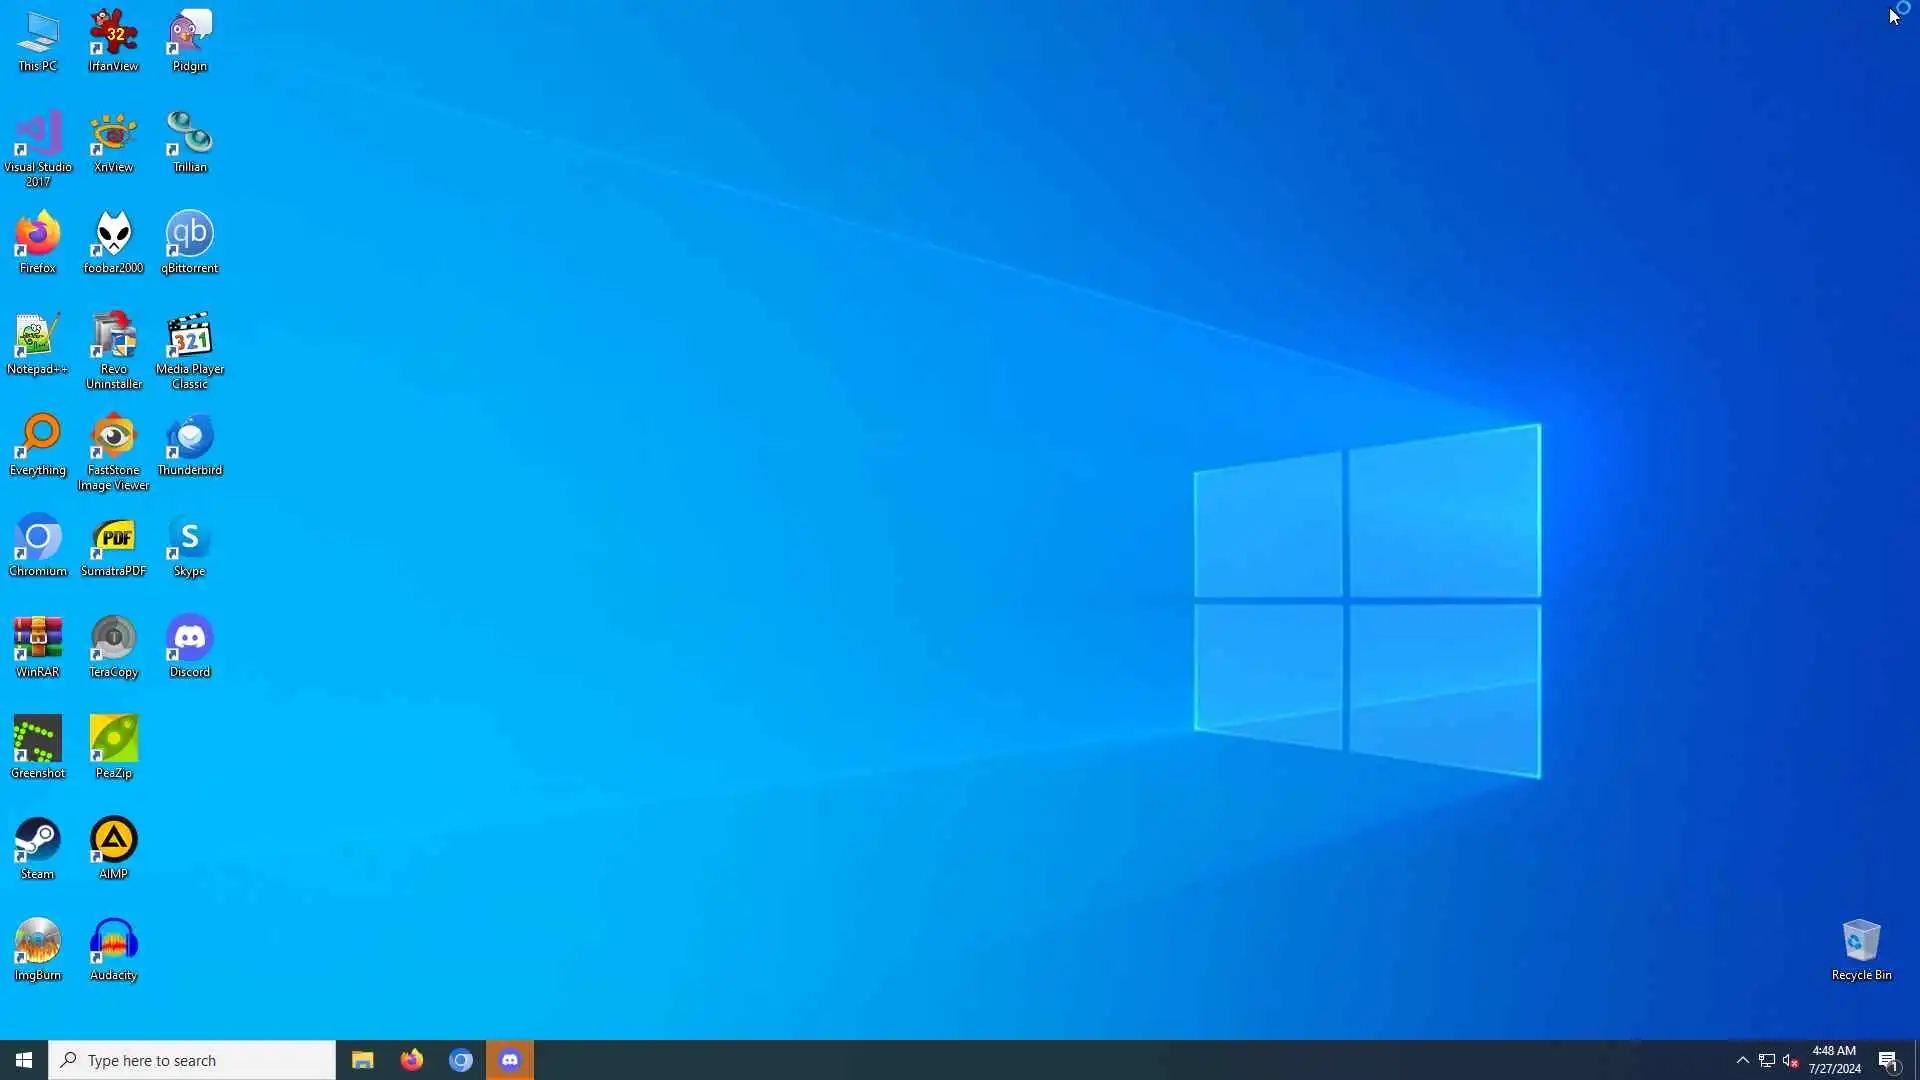Open the Windows Start menu

pyautogui.click(x=24, y=1060)
